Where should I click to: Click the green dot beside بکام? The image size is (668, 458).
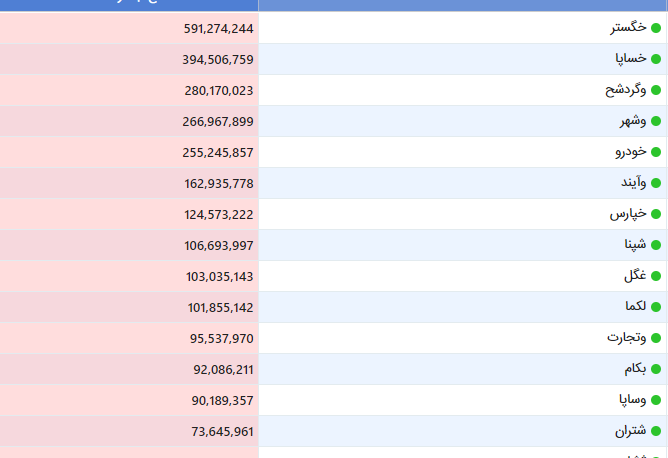(656, 369)
